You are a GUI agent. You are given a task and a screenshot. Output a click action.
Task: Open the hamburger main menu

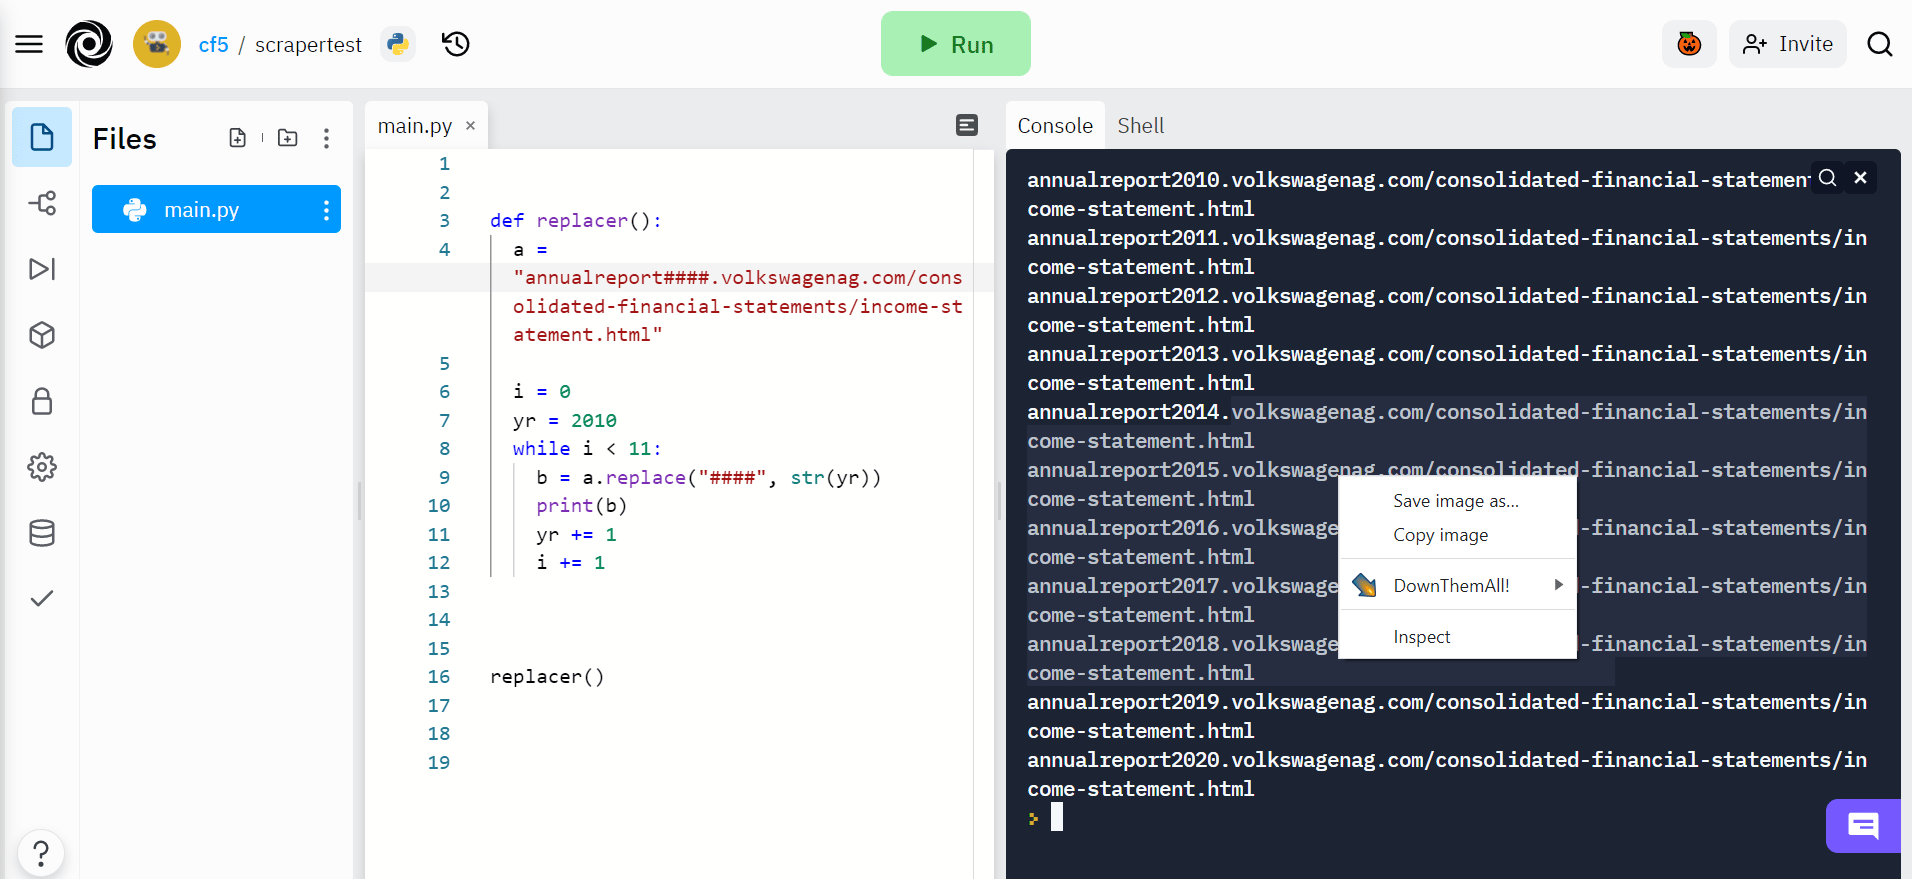click(29, 44)
